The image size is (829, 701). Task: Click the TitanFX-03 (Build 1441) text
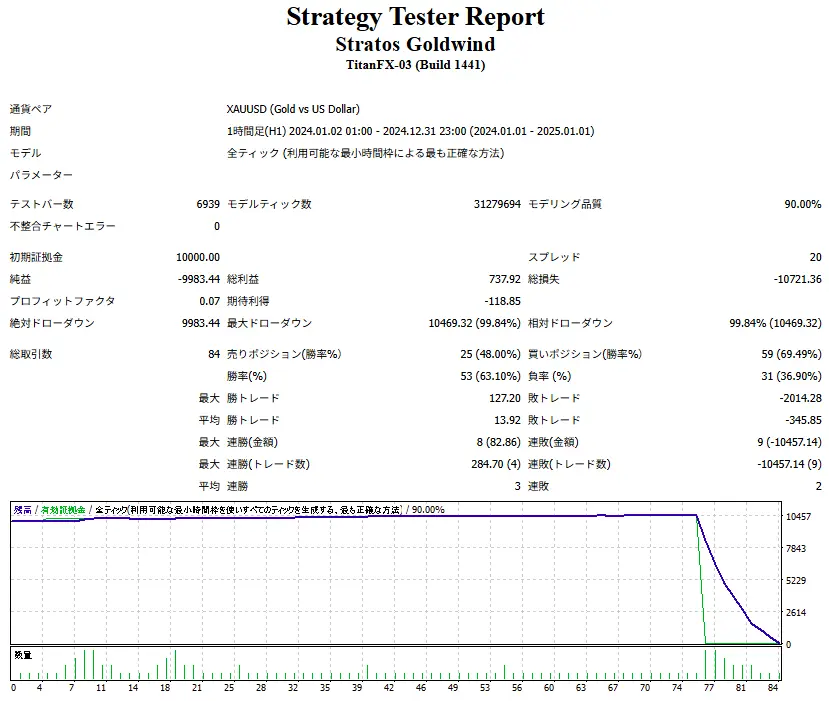click(415, 65)
